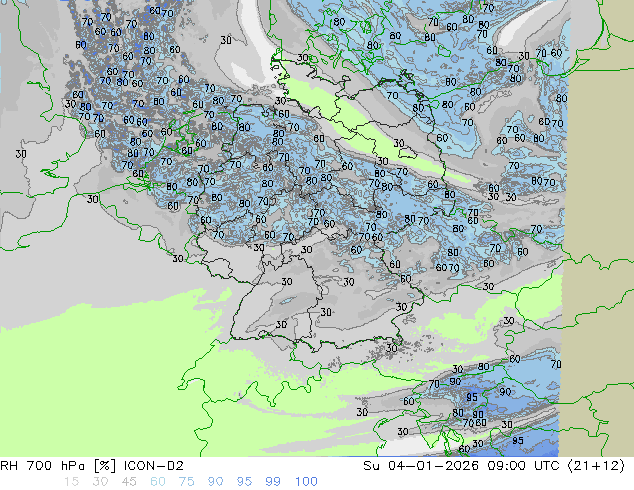Screen dimensions: 634x490
Task: Select the legend value 30 below the title
Action: click(x=100, y=482)
